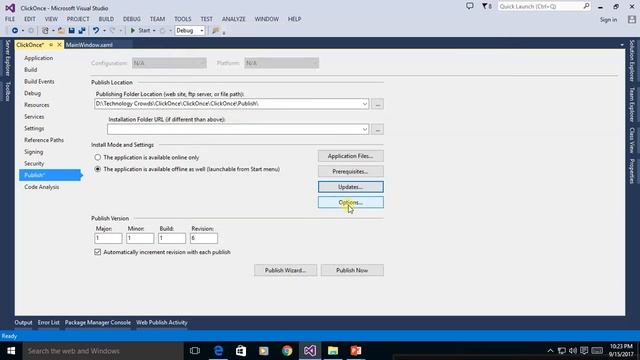Undo the last action with the undo icon
The image size is (640, 360).
point(96,31)
